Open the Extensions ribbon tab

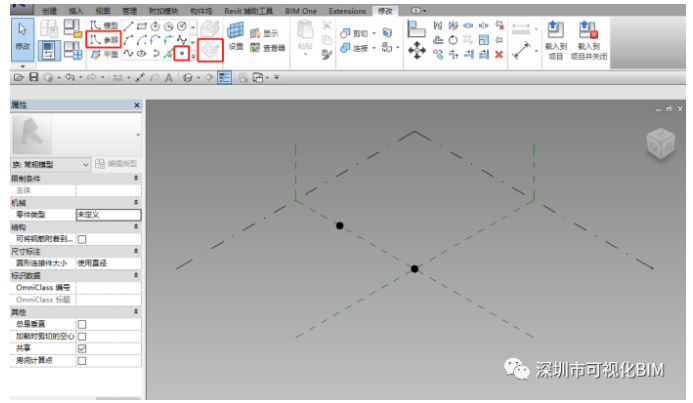coord(347,11)
